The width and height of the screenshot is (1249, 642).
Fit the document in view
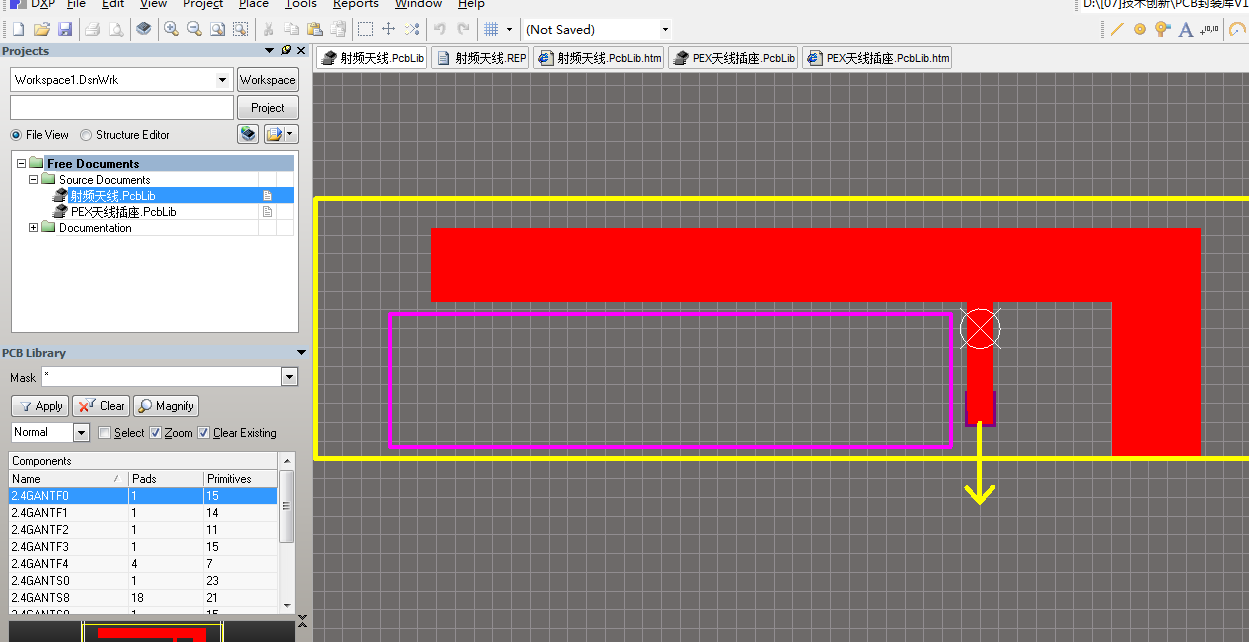point(217,29)
